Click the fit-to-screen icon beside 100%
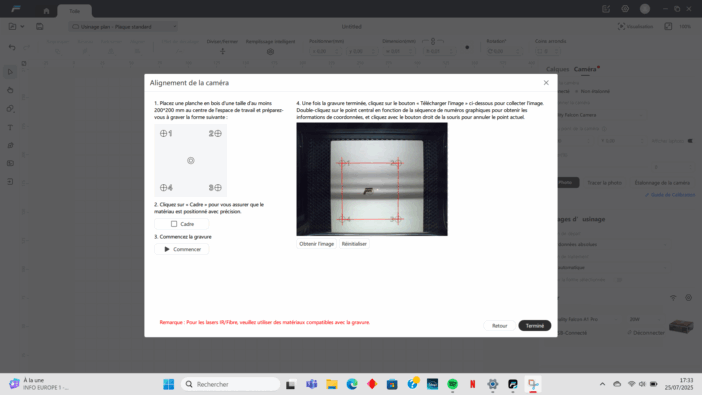This screenshot has height=395, width=702. click(668, 26)
